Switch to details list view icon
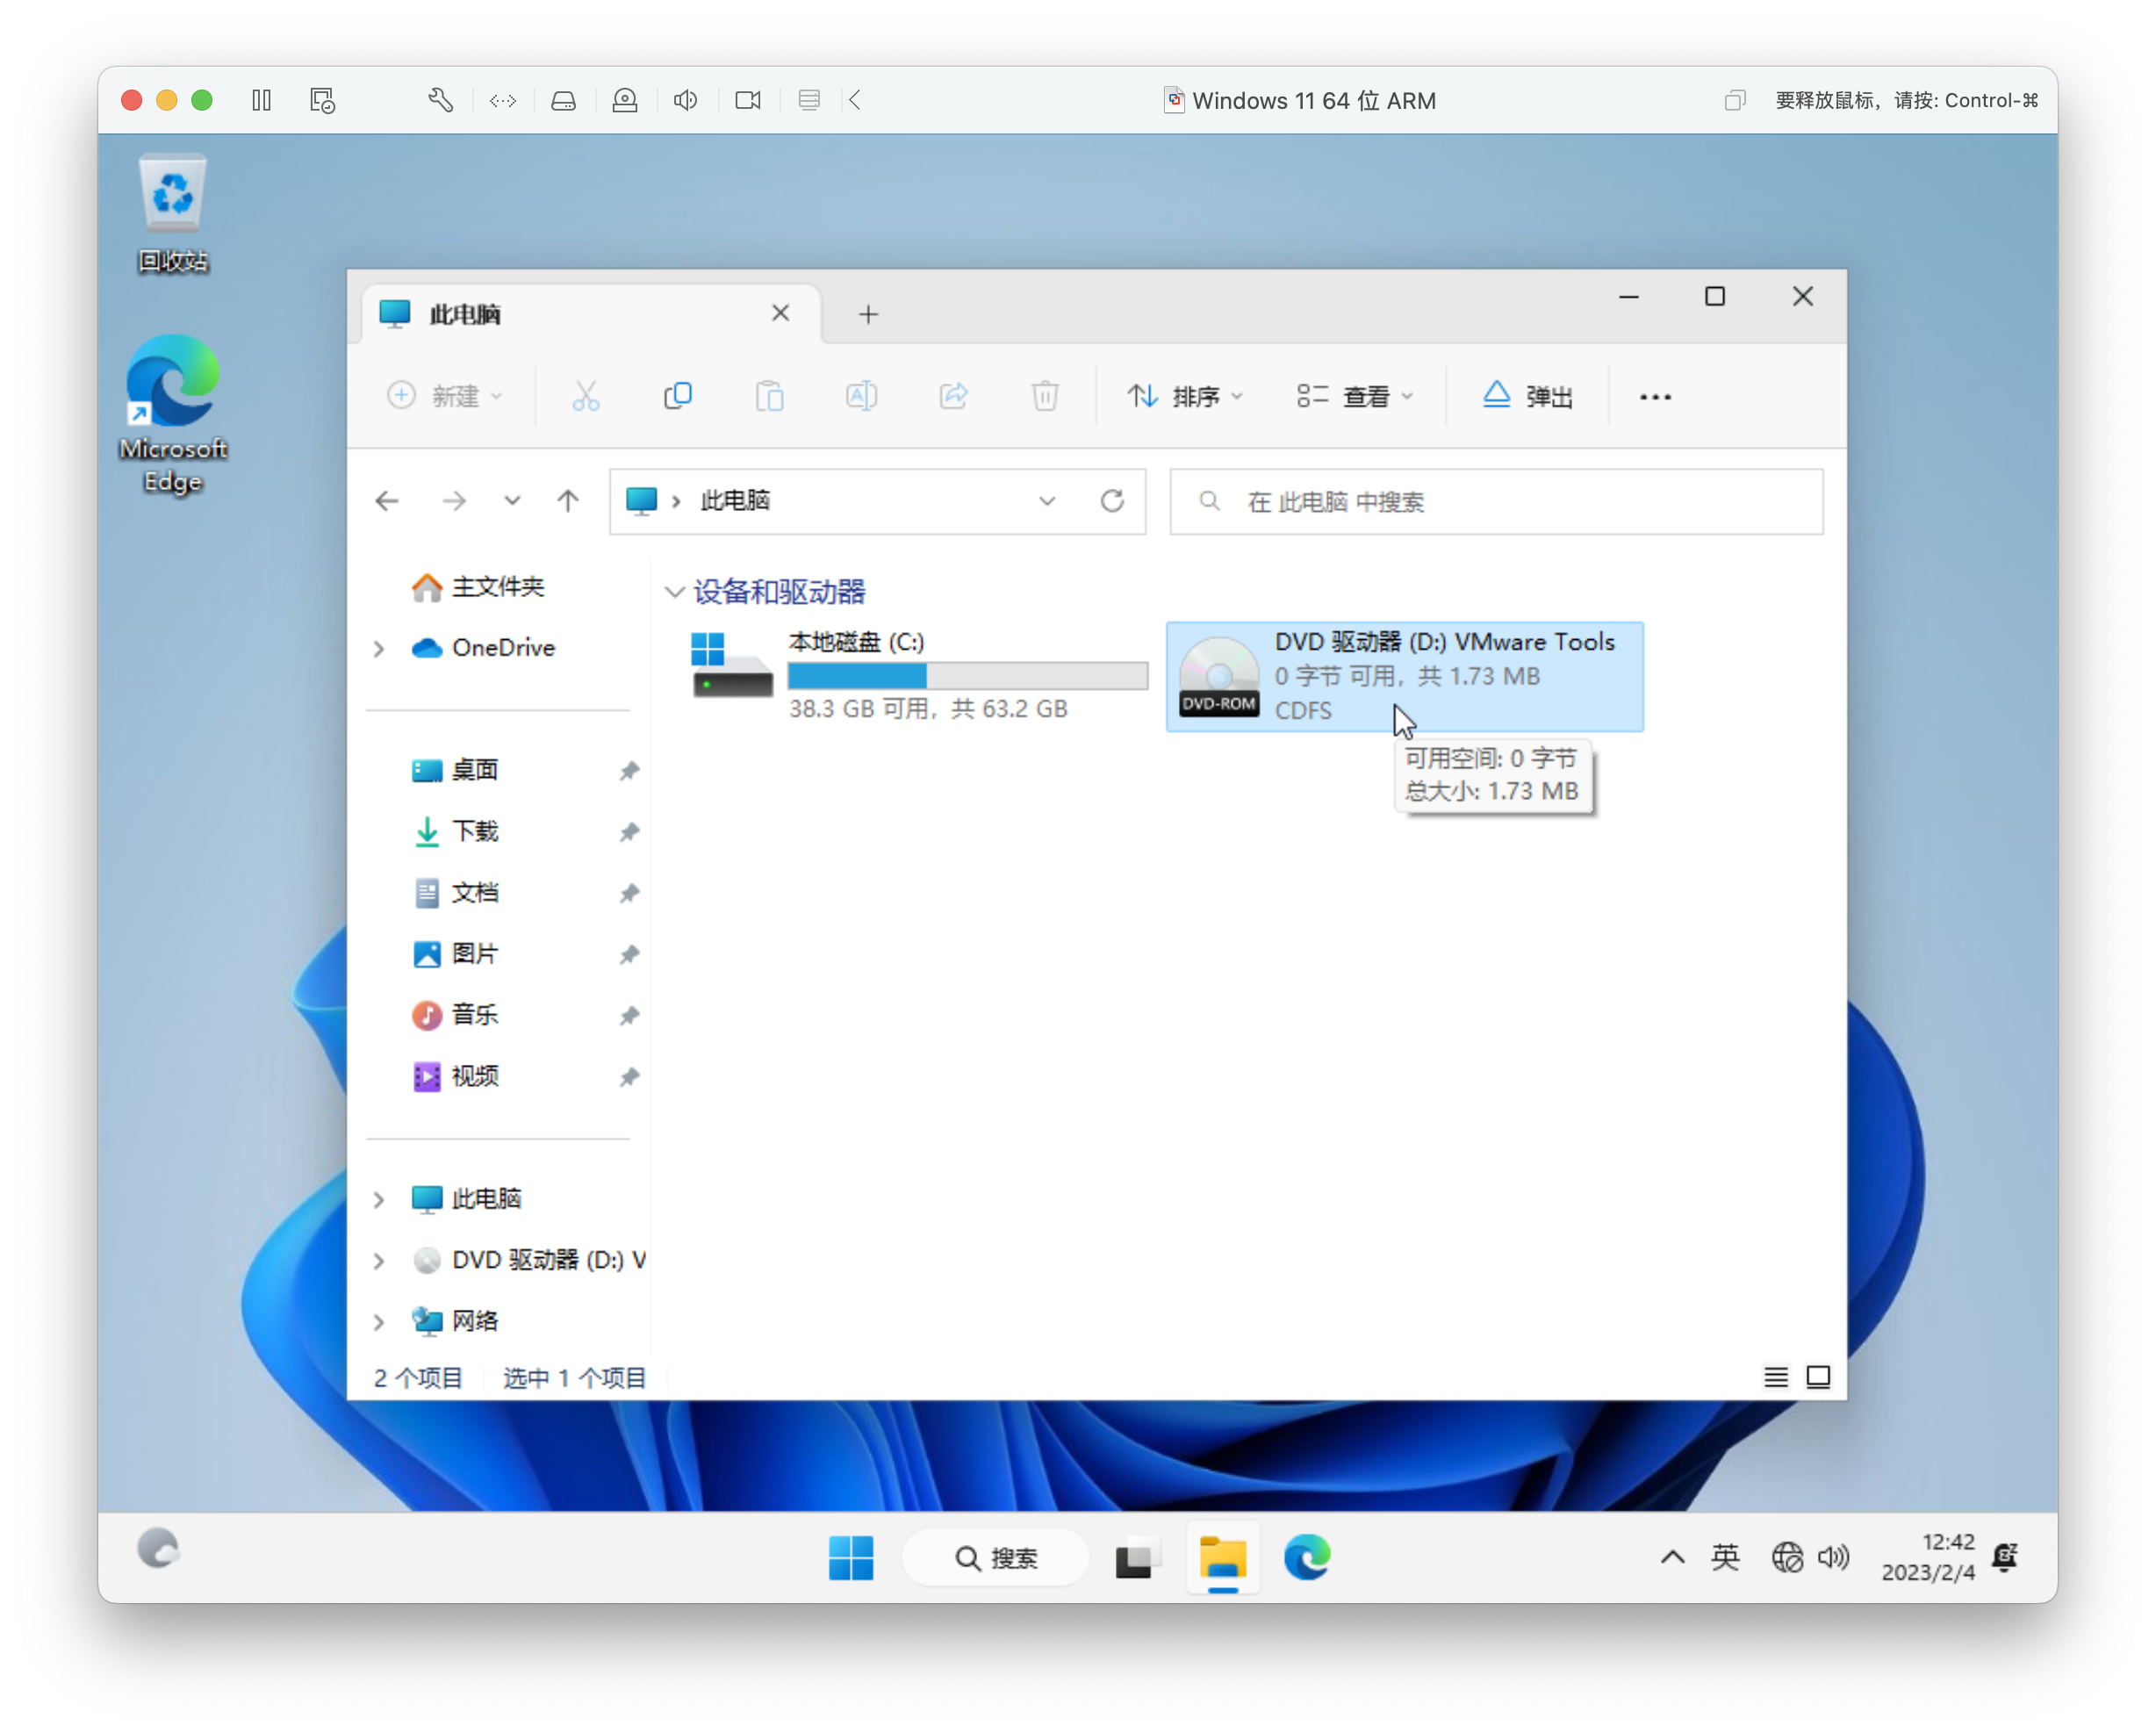Image resolution: width=2156 pixels, height=1733 pixels. [x=1775, y=1378]
